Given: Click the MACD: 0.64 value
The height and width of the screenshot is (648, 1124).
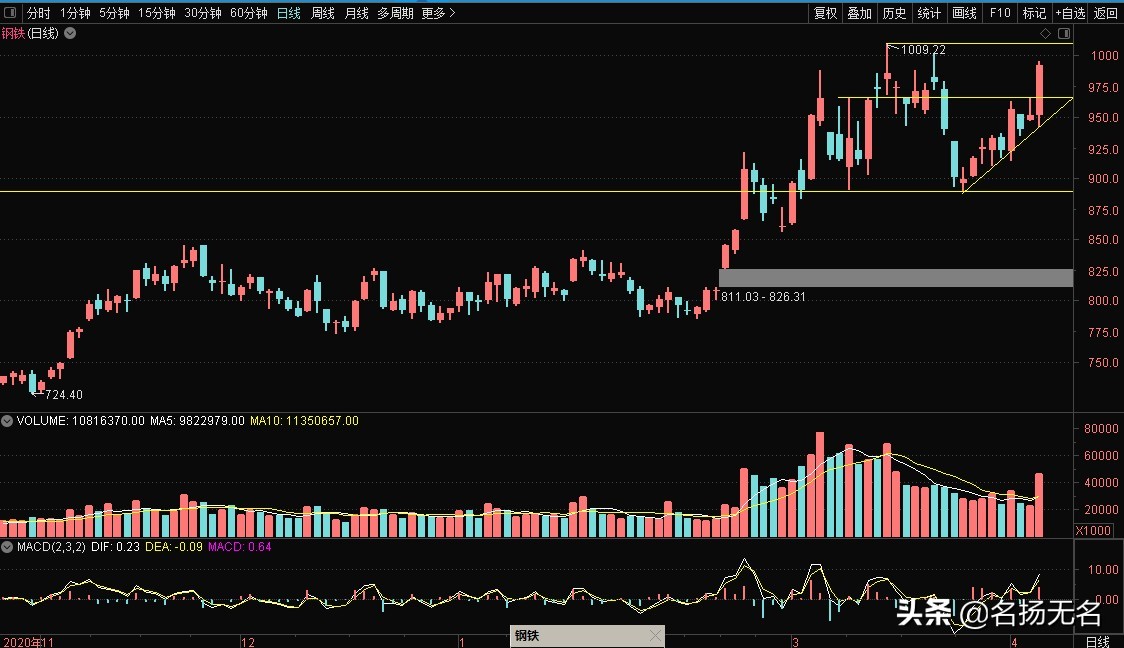Looking at the screenshot, I should click(x=239, y=547).
